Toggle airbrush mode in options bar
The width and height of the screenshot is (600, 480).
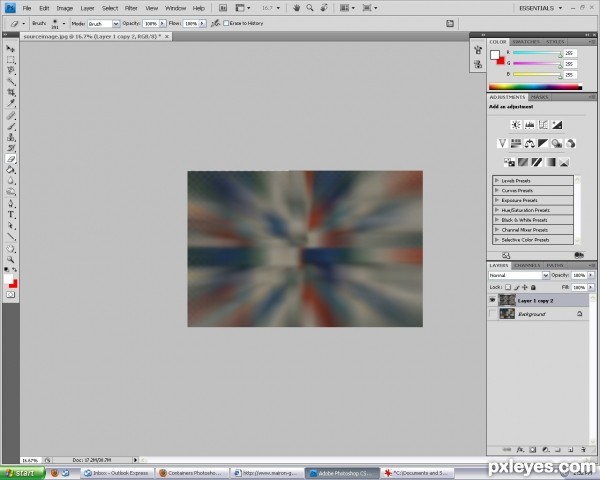215,23
